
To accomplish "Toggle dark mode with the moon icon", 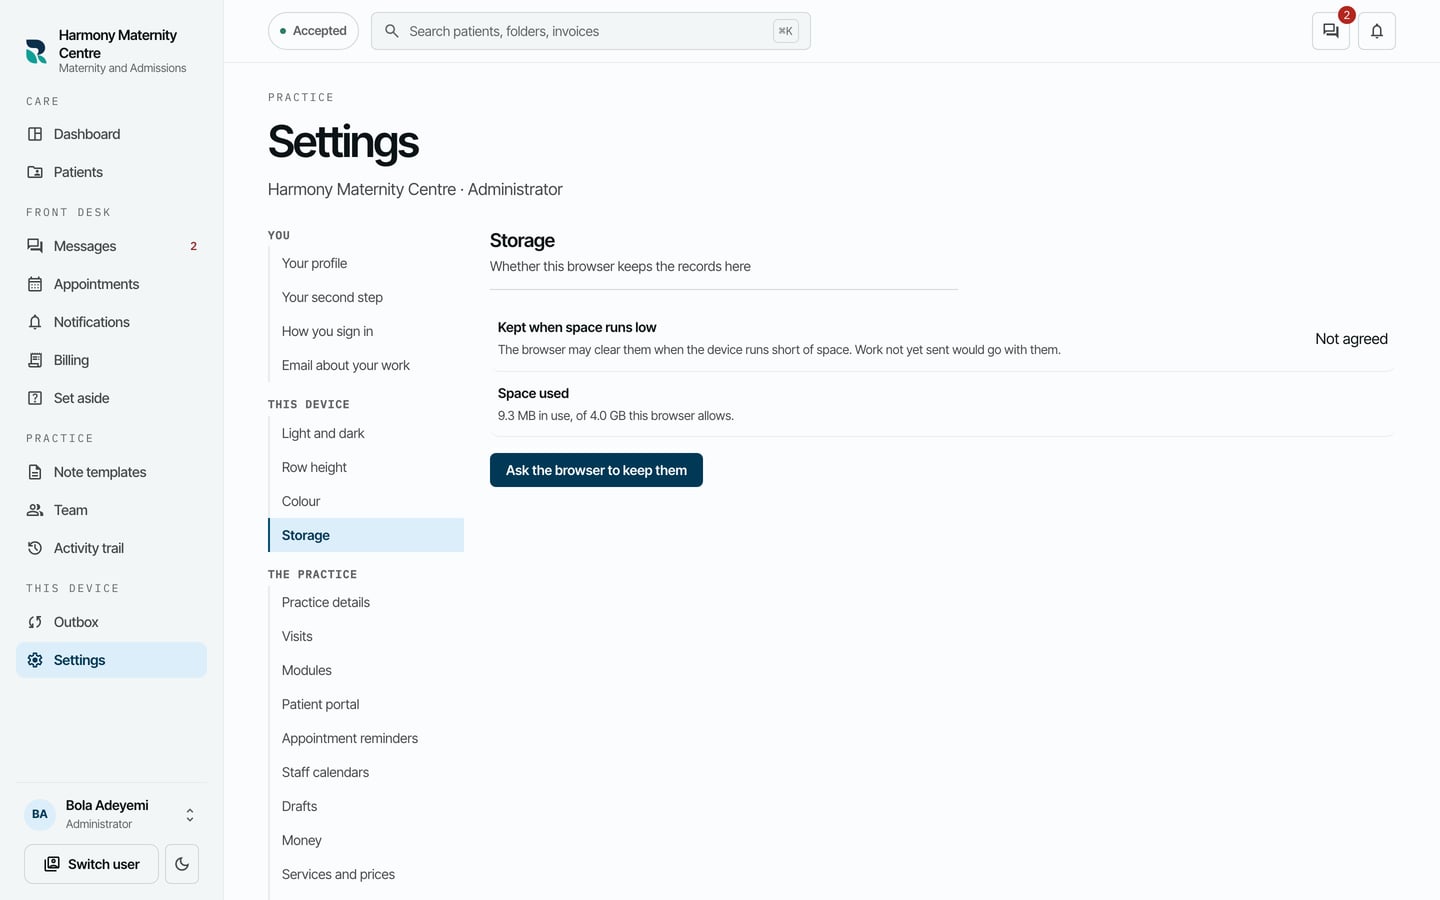I will [182, 864].
